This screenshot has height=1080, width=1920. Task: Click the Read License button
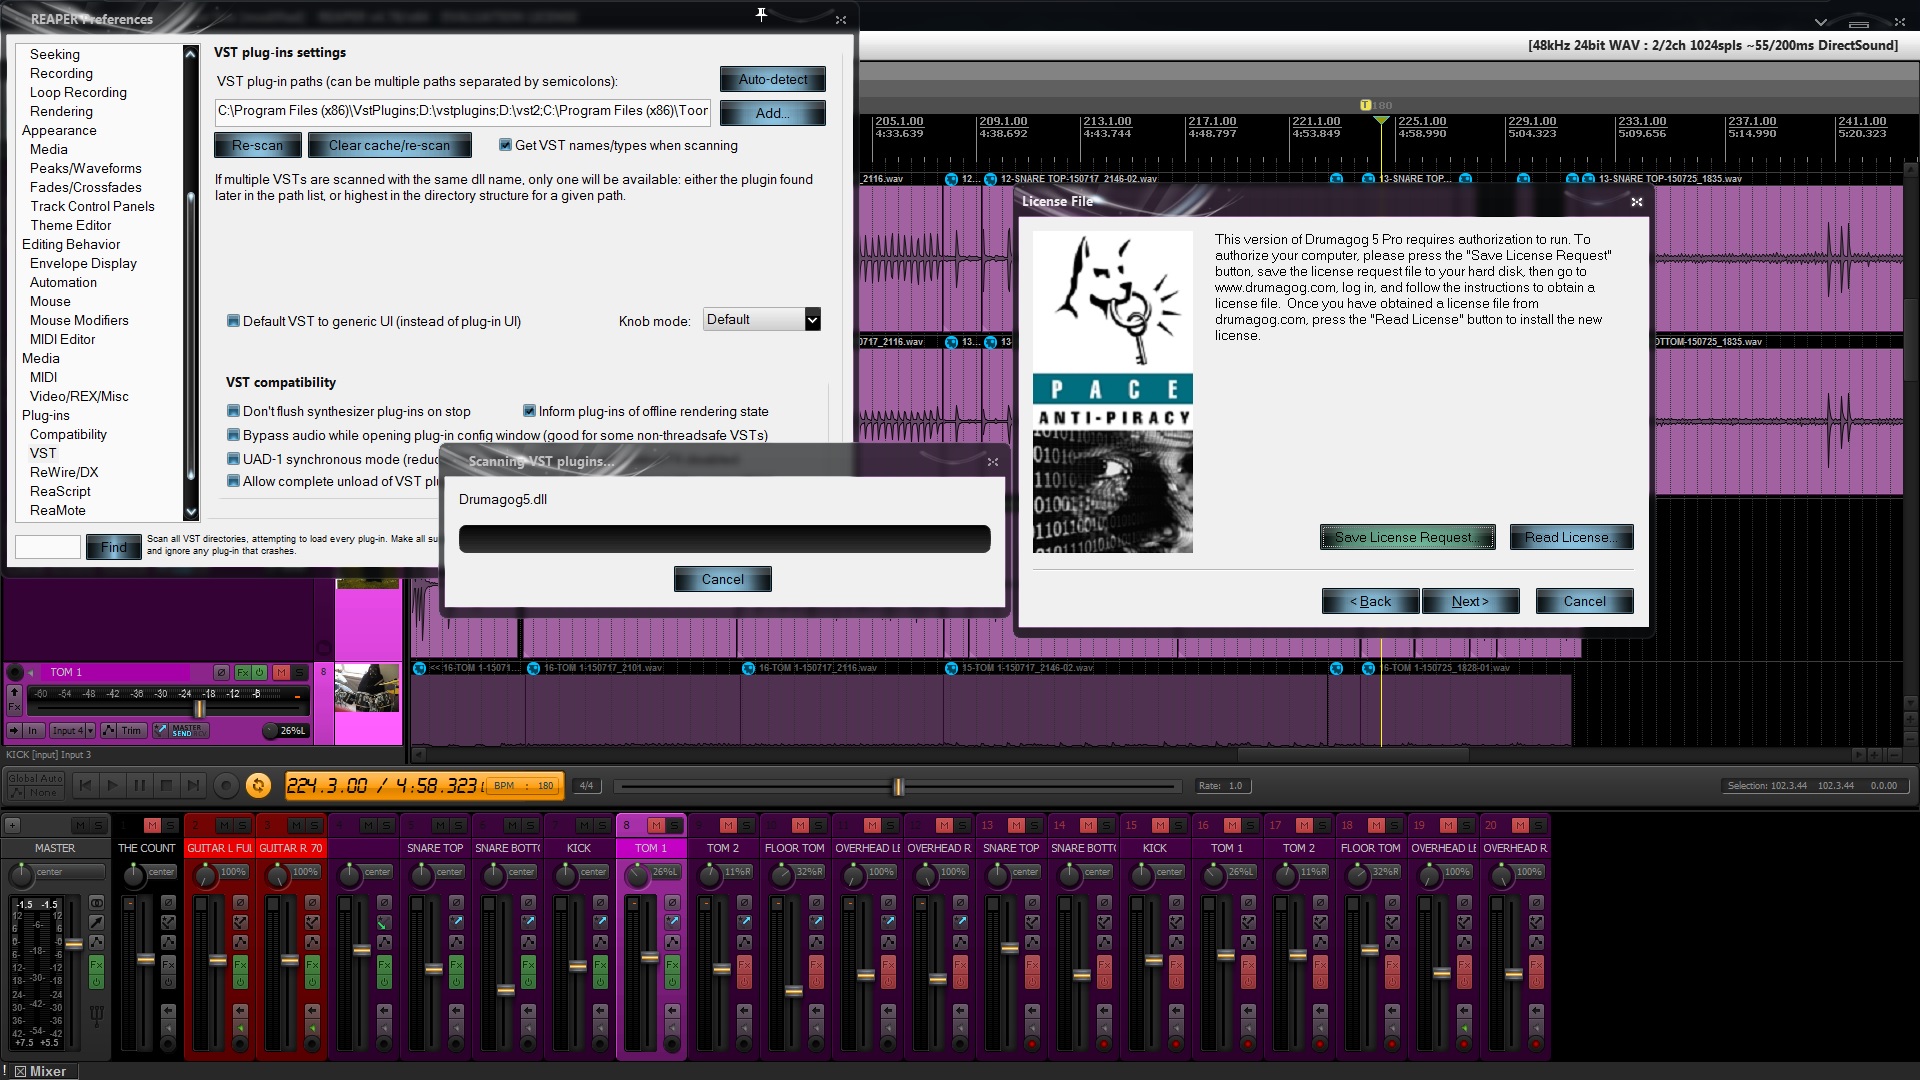click(x=1571, y=537)
